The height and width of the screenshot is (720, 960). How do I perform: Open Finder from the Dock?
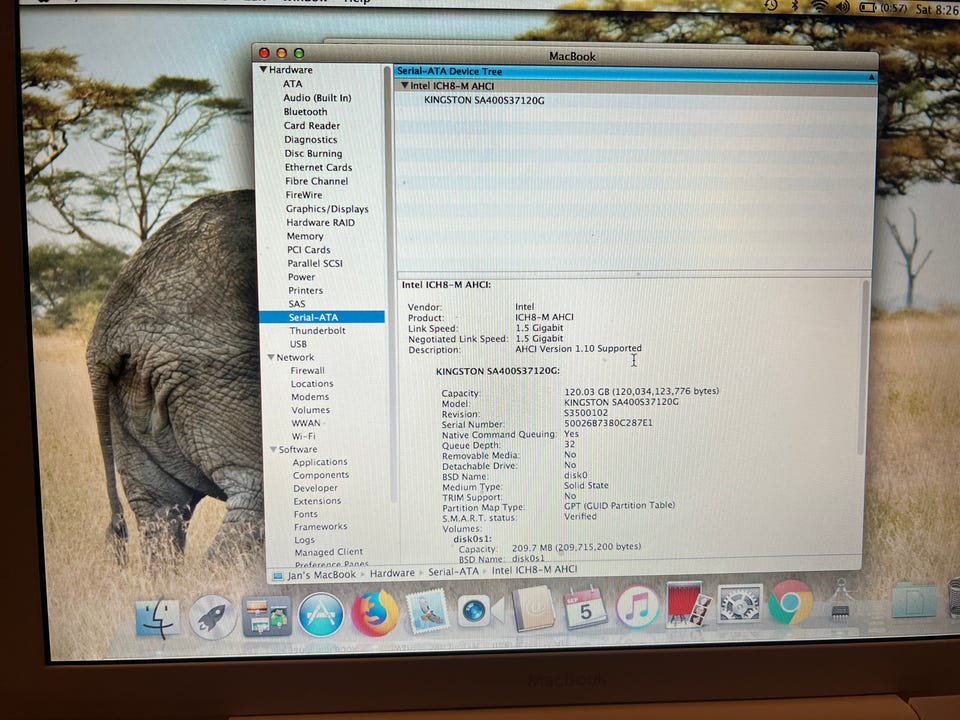pos(157,617)
